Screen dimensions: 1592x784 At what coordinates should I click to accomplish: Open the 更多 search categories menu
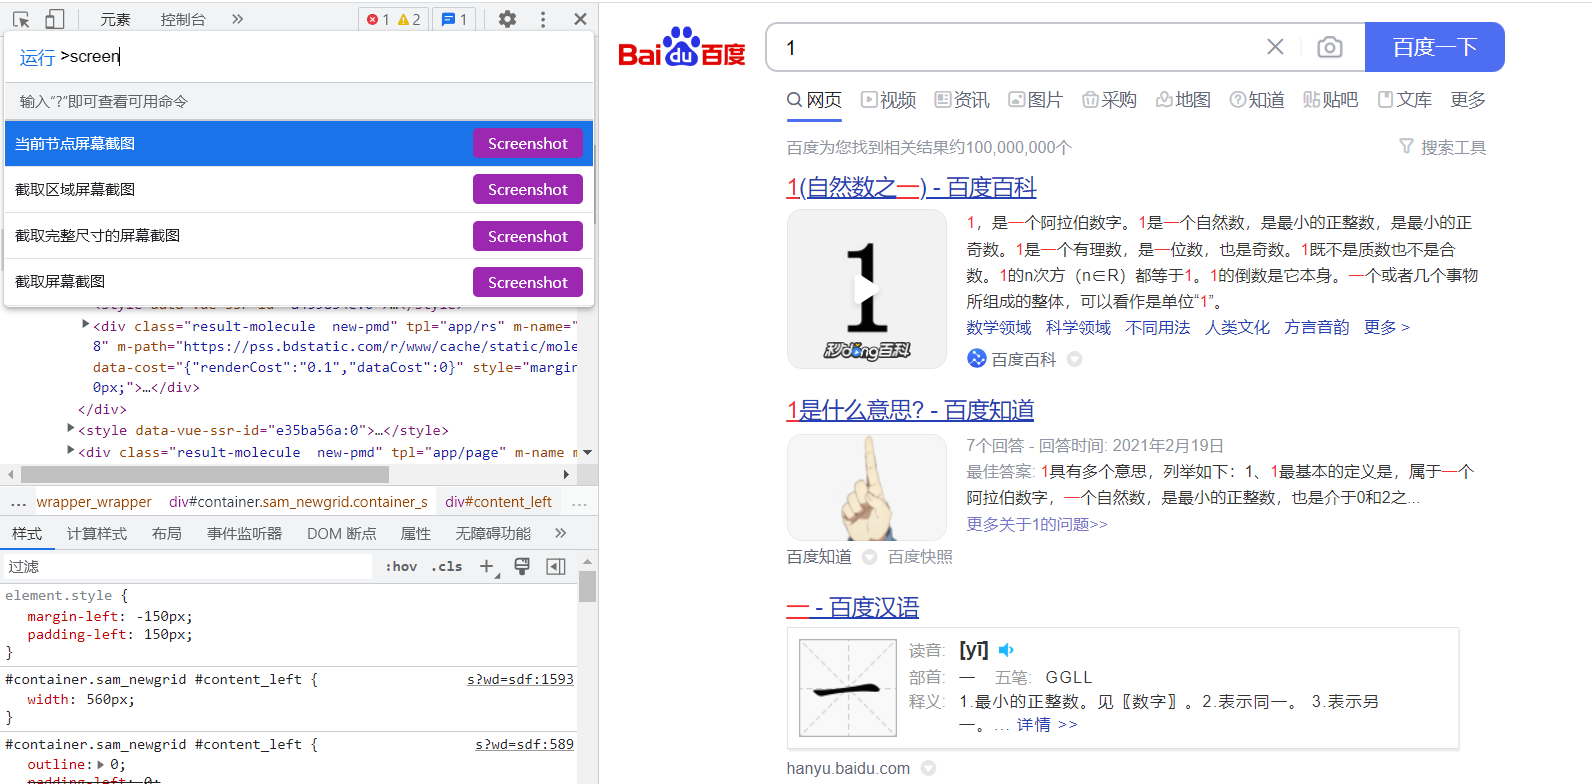[1468, 100]
